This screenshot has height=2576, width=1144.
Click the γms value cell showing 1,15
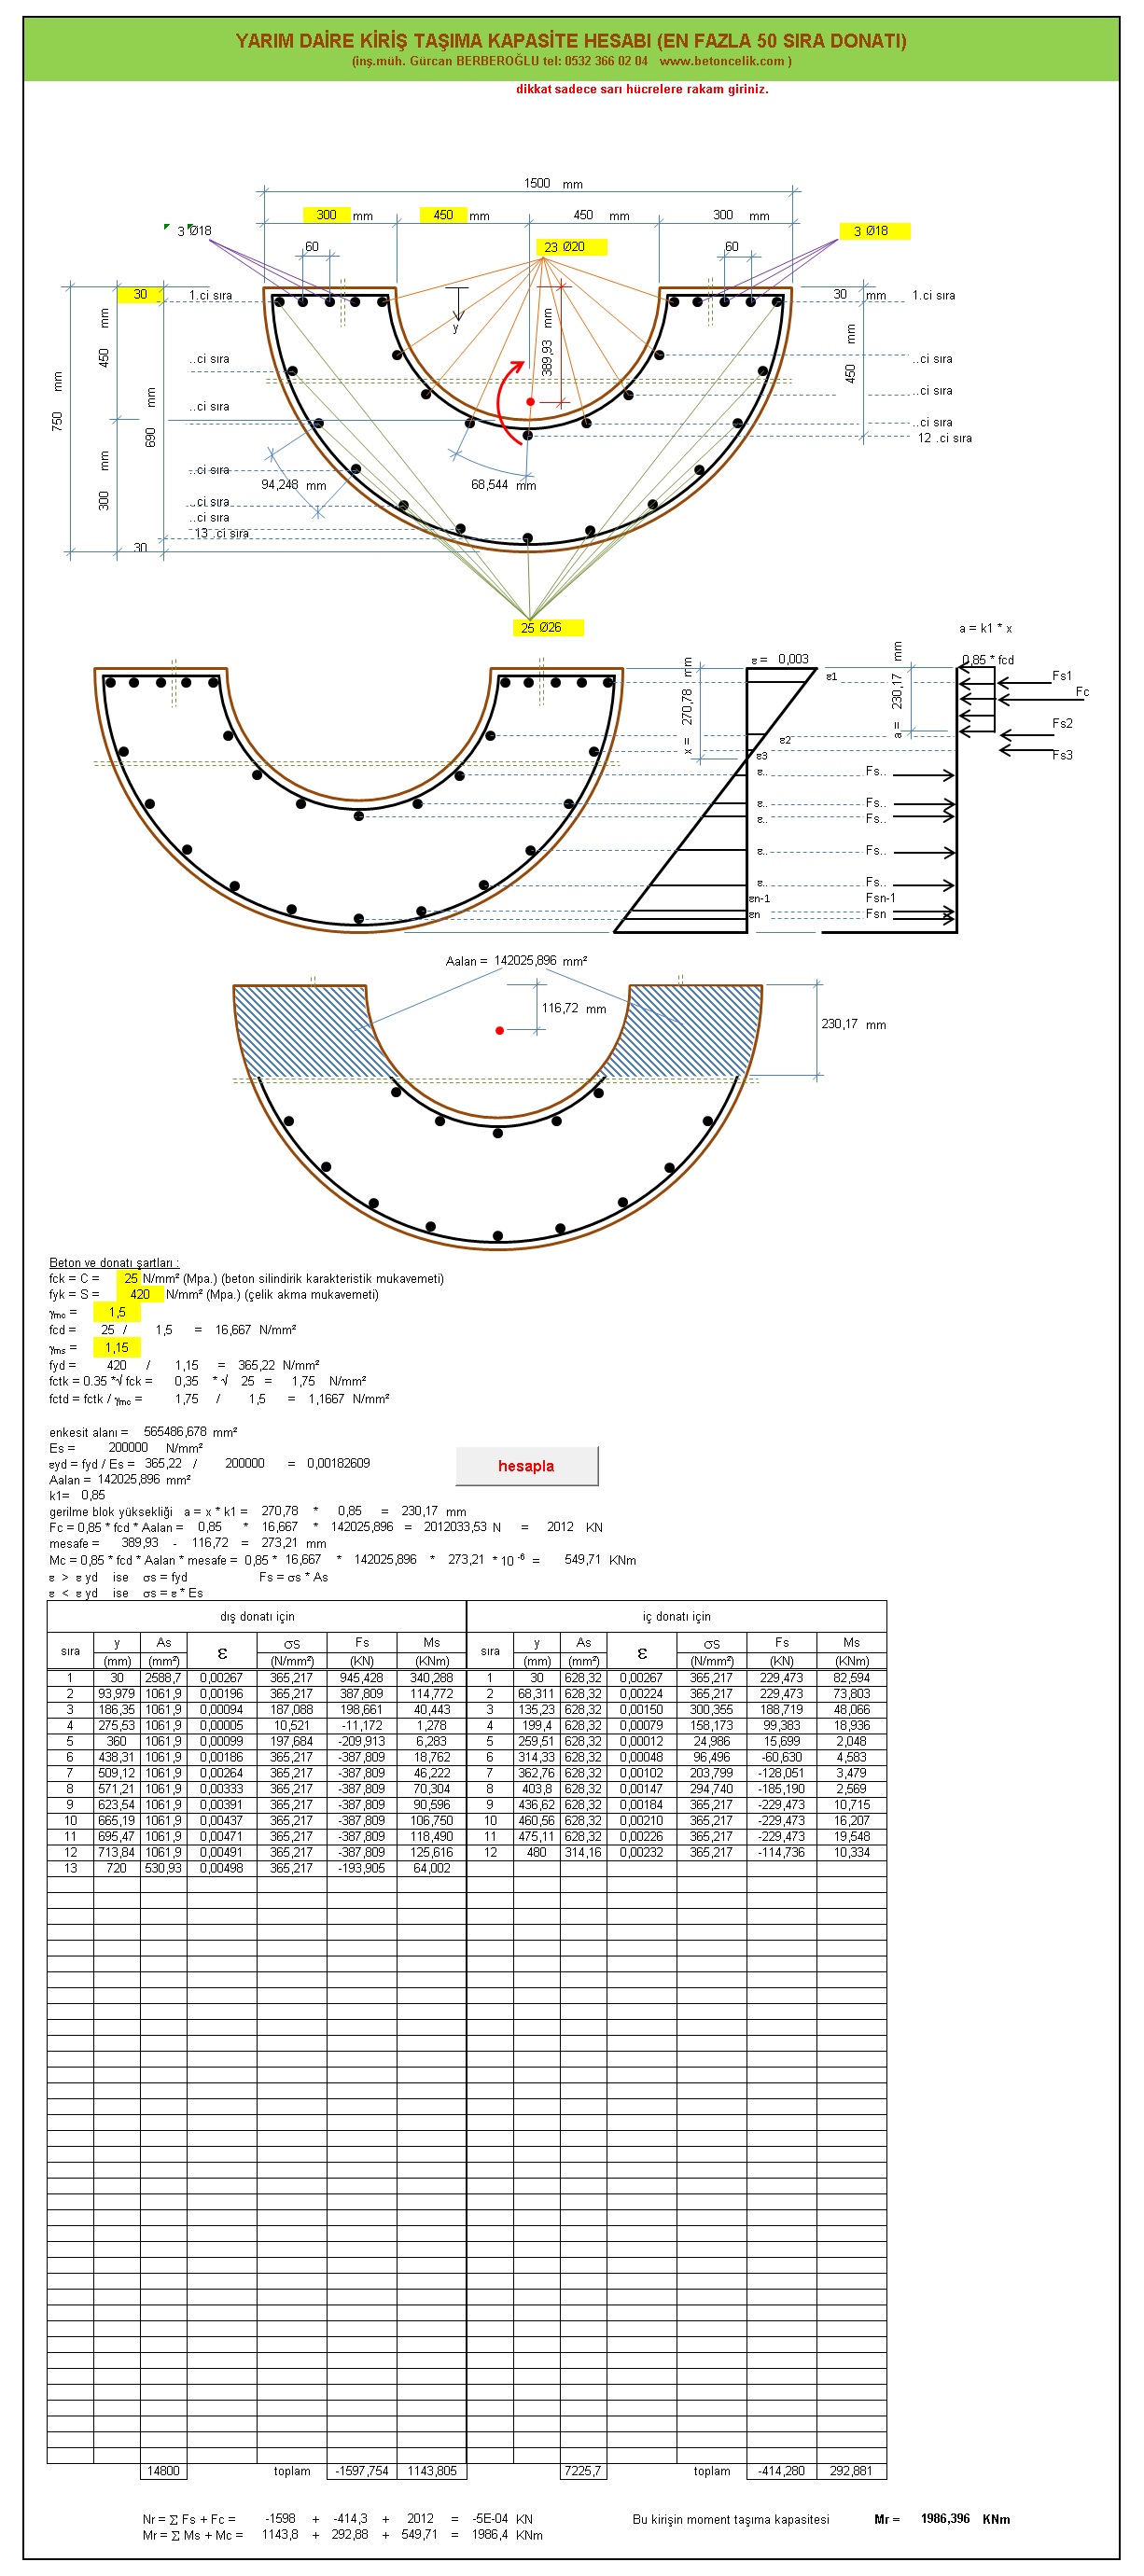click(x=117, y=1347)
